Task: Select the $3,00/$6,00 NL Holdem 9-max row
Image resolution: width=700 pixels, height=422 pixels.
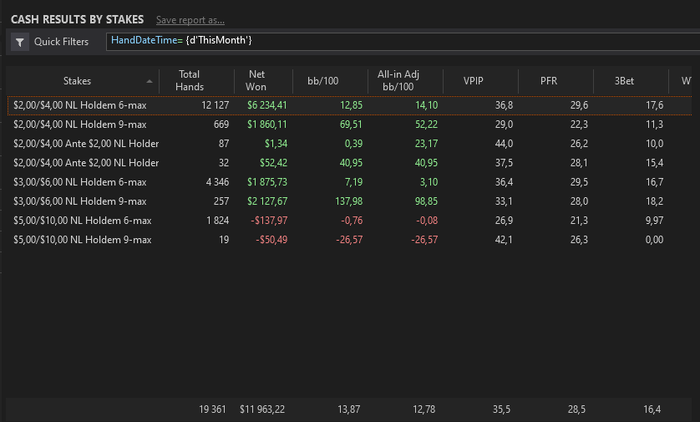Action: pyautogui.click(x=80, y=201)
